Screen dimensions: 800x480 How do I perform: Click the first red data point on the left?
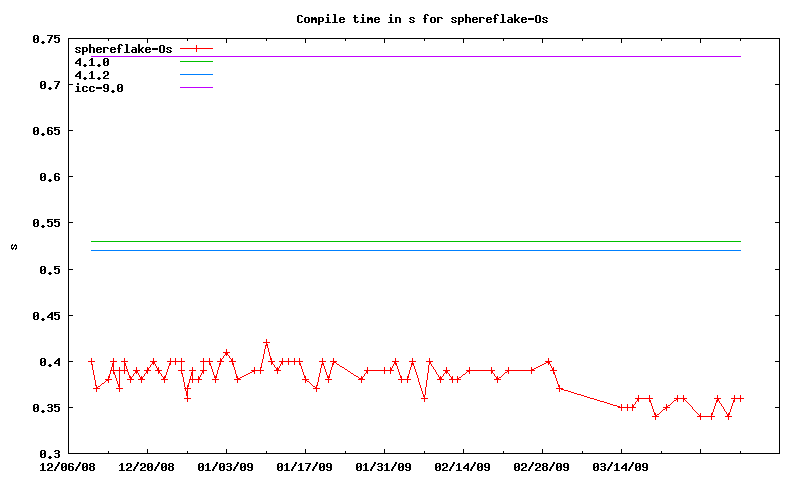pos(91,361)
